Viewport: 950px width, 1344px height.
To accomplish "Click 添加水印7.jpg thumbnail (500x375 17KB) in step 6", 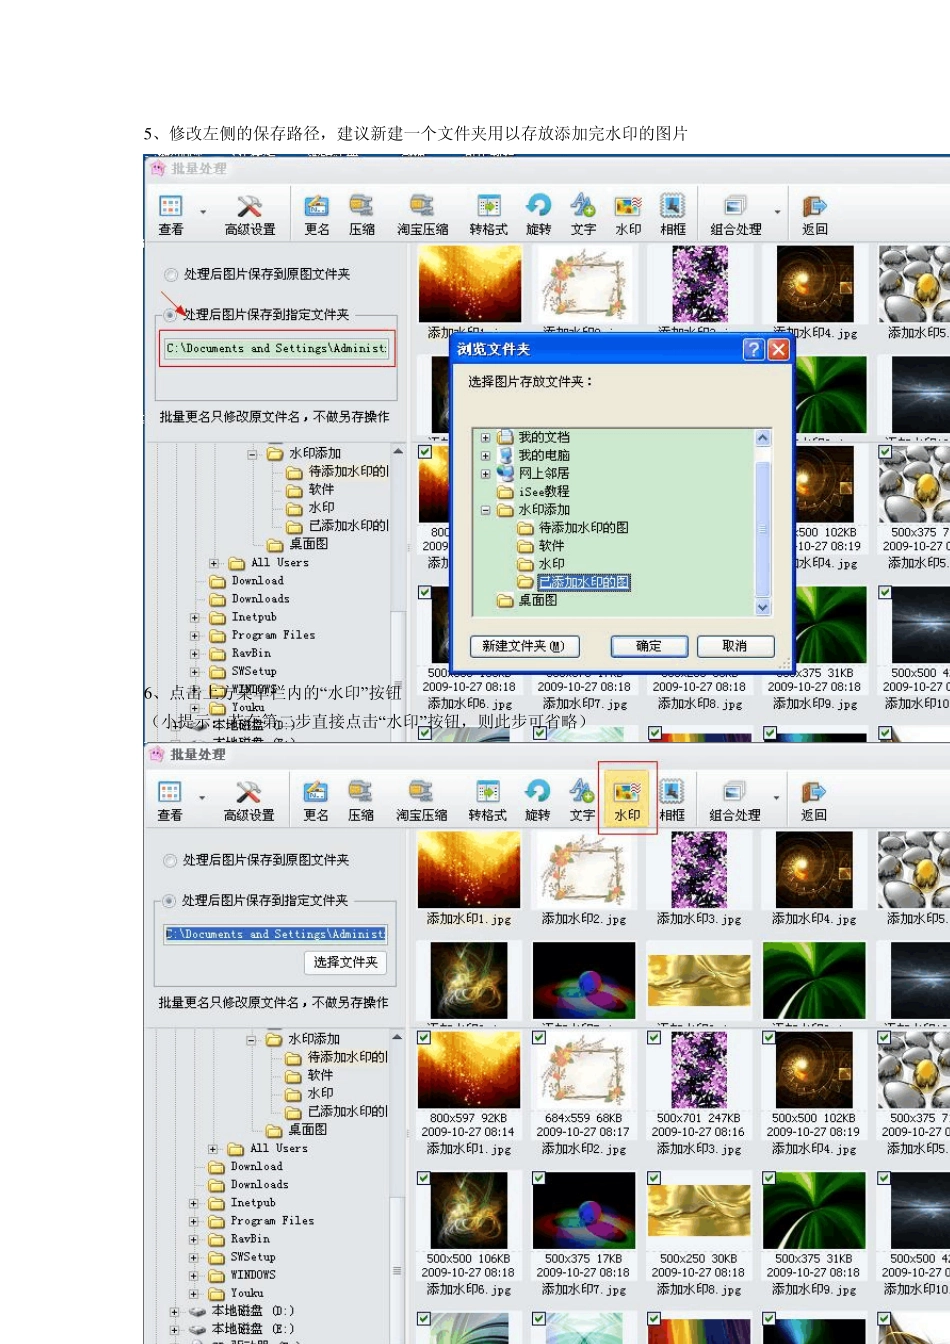I will point(584,1212).
